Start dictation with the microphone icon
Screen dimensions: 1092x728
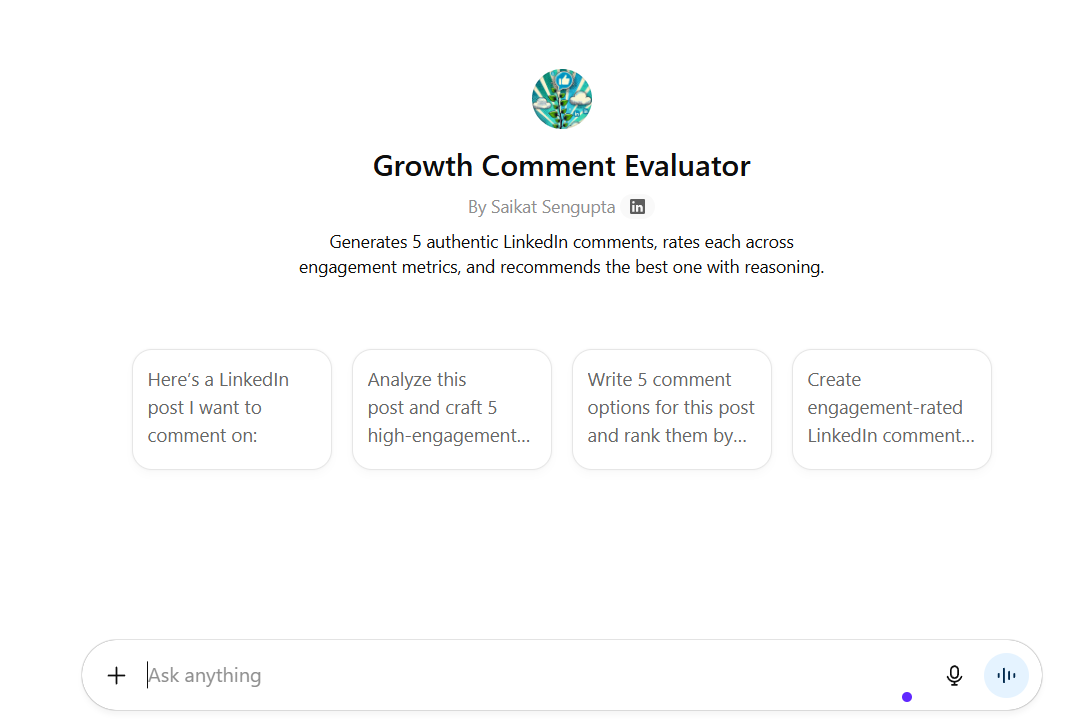point(954,676)
